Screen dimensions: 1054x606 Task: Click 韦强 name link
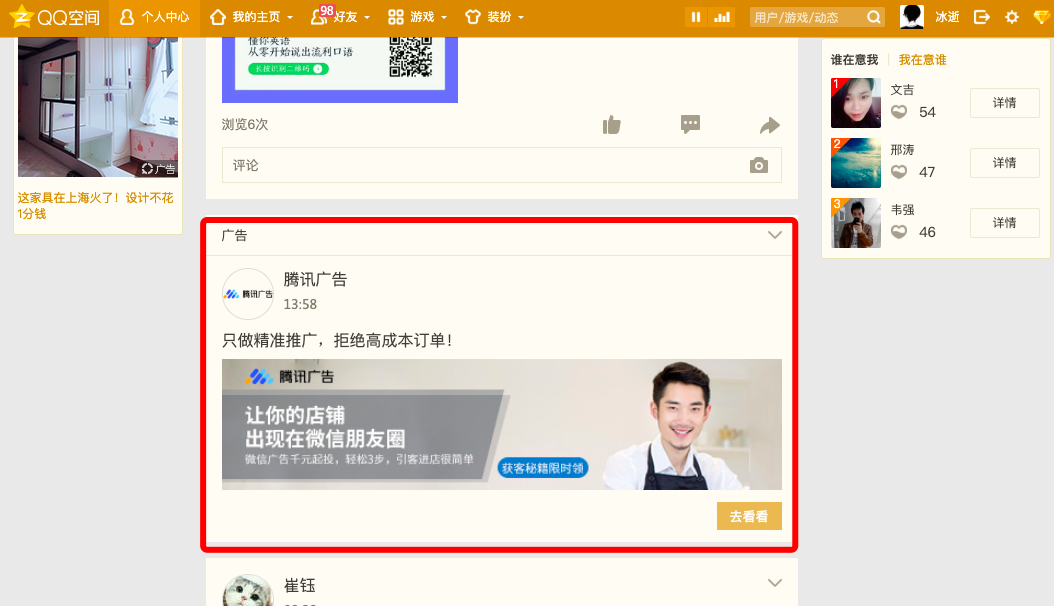[902, 210]
